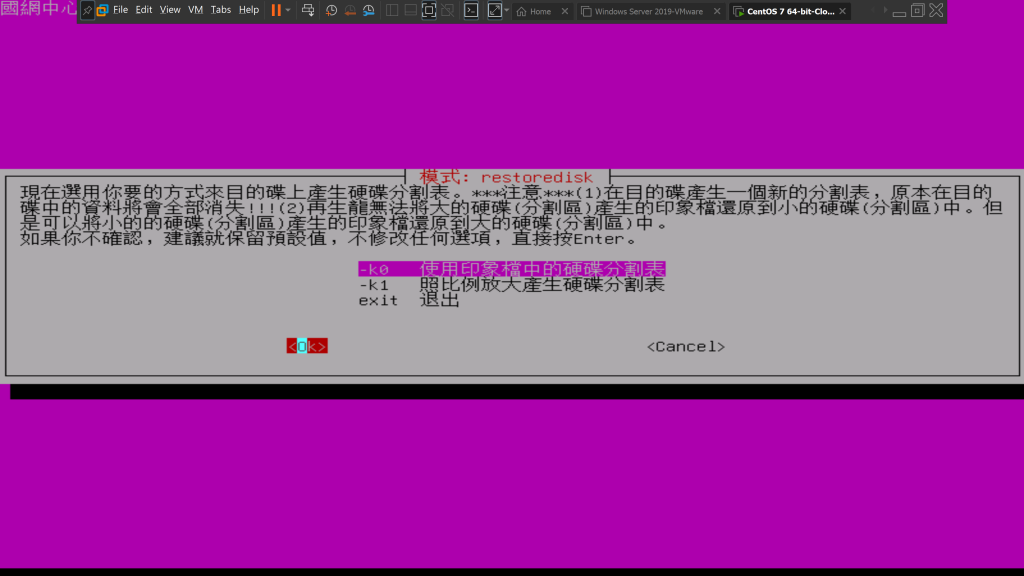Click the pin toolbar icon
Screen dimensions: 1024x576
point(87,10)
